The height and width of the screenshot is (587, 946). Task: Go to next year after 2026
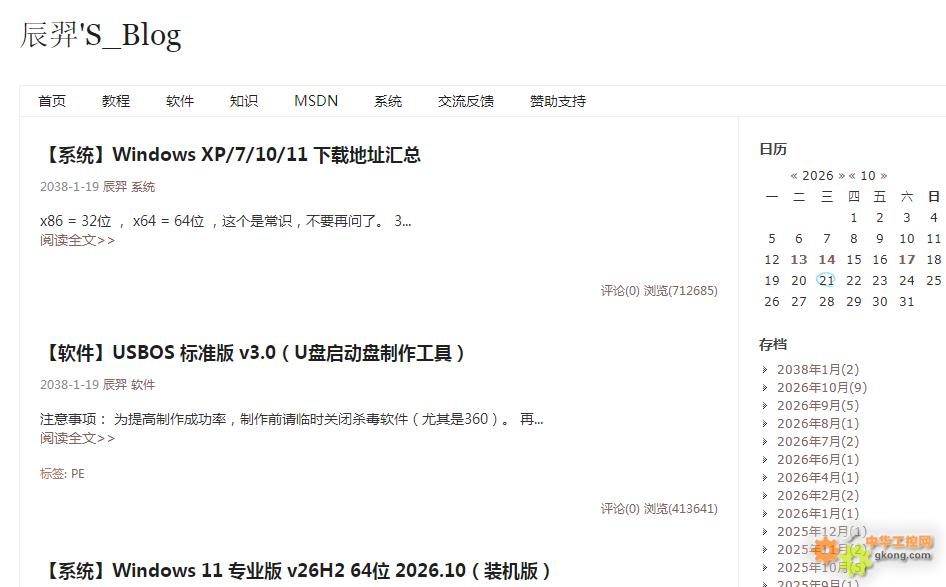click(842, 176)
